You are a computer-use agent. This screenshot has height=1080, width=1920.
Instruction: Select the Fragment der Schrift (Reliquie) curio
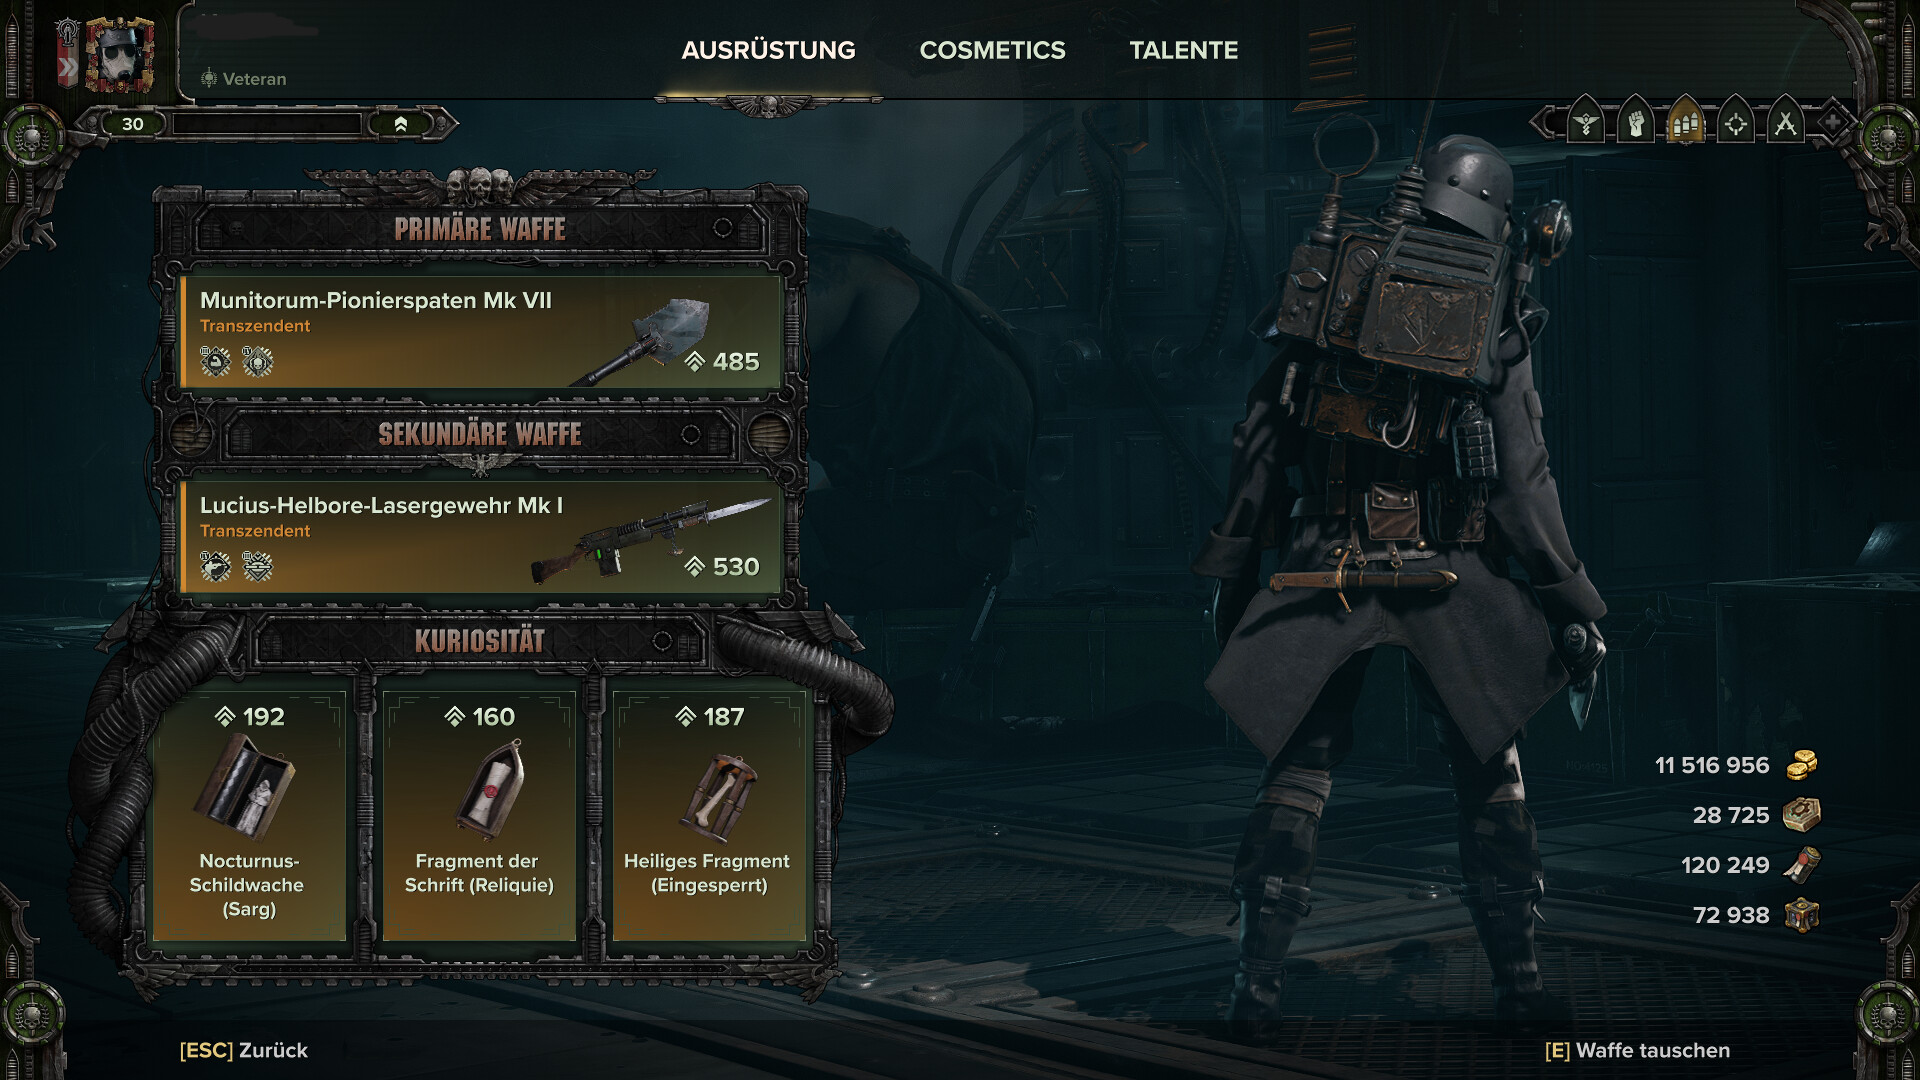pos(479,815)
